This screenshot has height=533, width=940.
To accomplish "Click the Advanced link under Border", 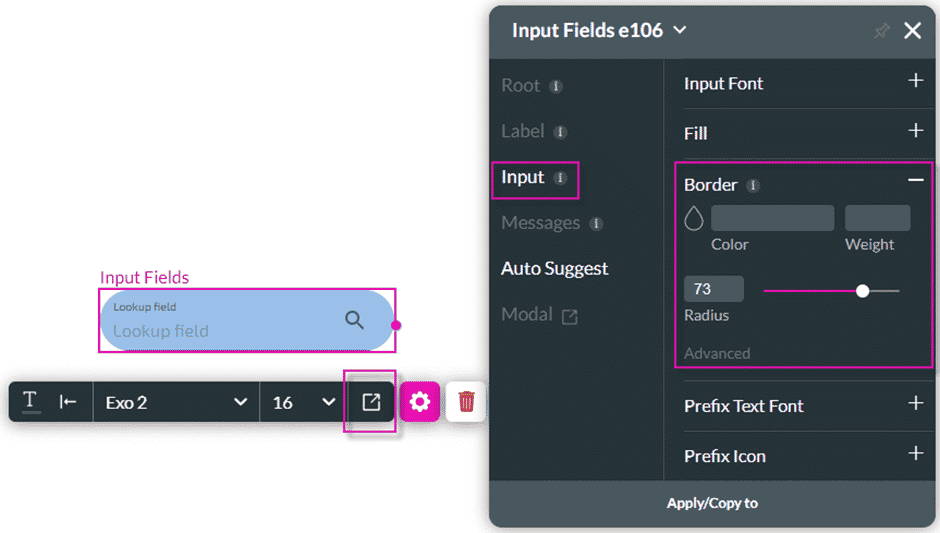I will point(717,353).
